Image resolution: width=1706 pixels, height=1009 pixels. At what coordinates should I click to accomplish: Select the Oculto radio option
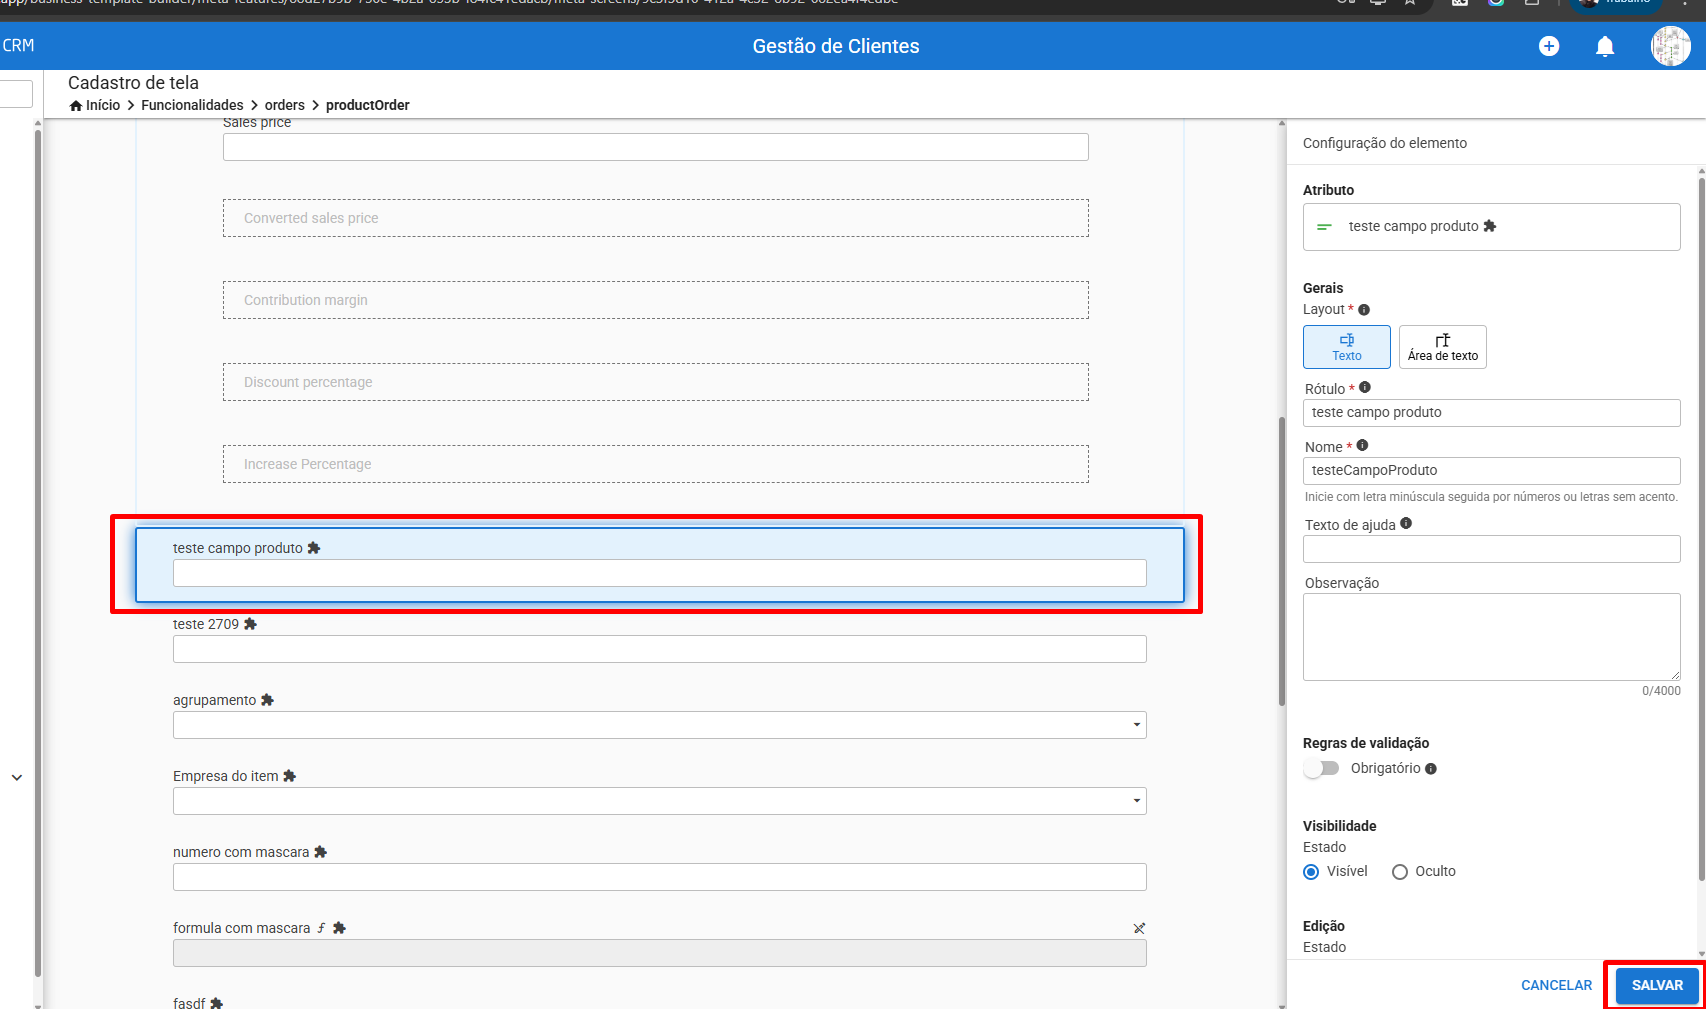1400,872
